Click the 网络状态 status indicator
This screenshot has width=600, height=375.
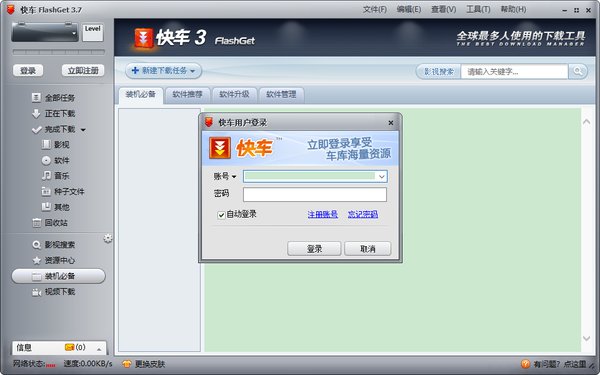click(x=34, y=364)
